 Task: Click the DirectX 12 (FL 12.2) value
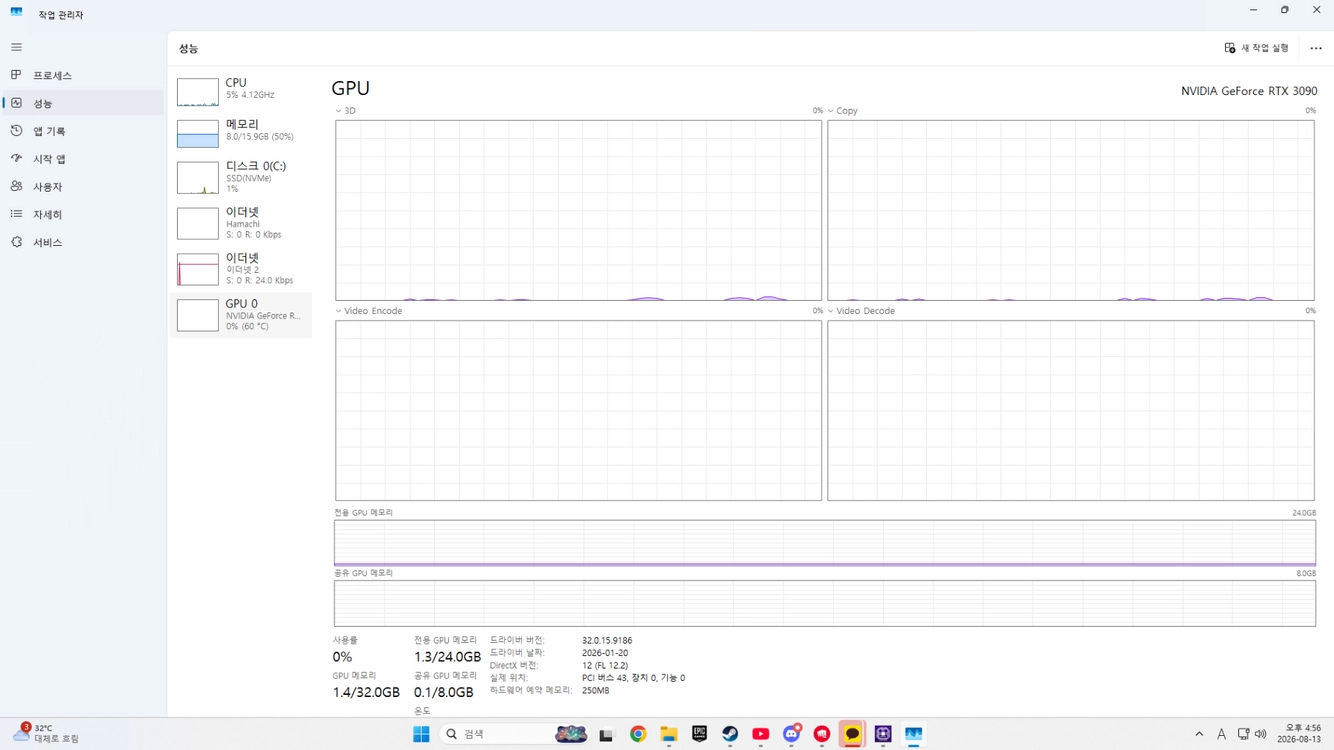tap(605, 665)
